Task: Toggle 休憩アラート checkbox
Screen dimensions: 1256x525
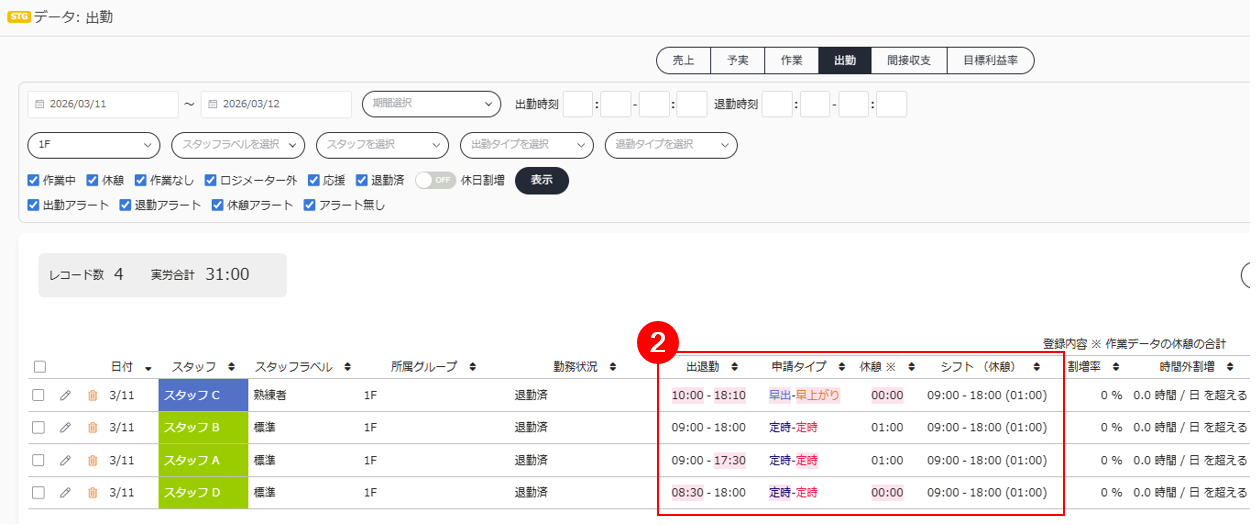Action: click(x=217, y=205)
